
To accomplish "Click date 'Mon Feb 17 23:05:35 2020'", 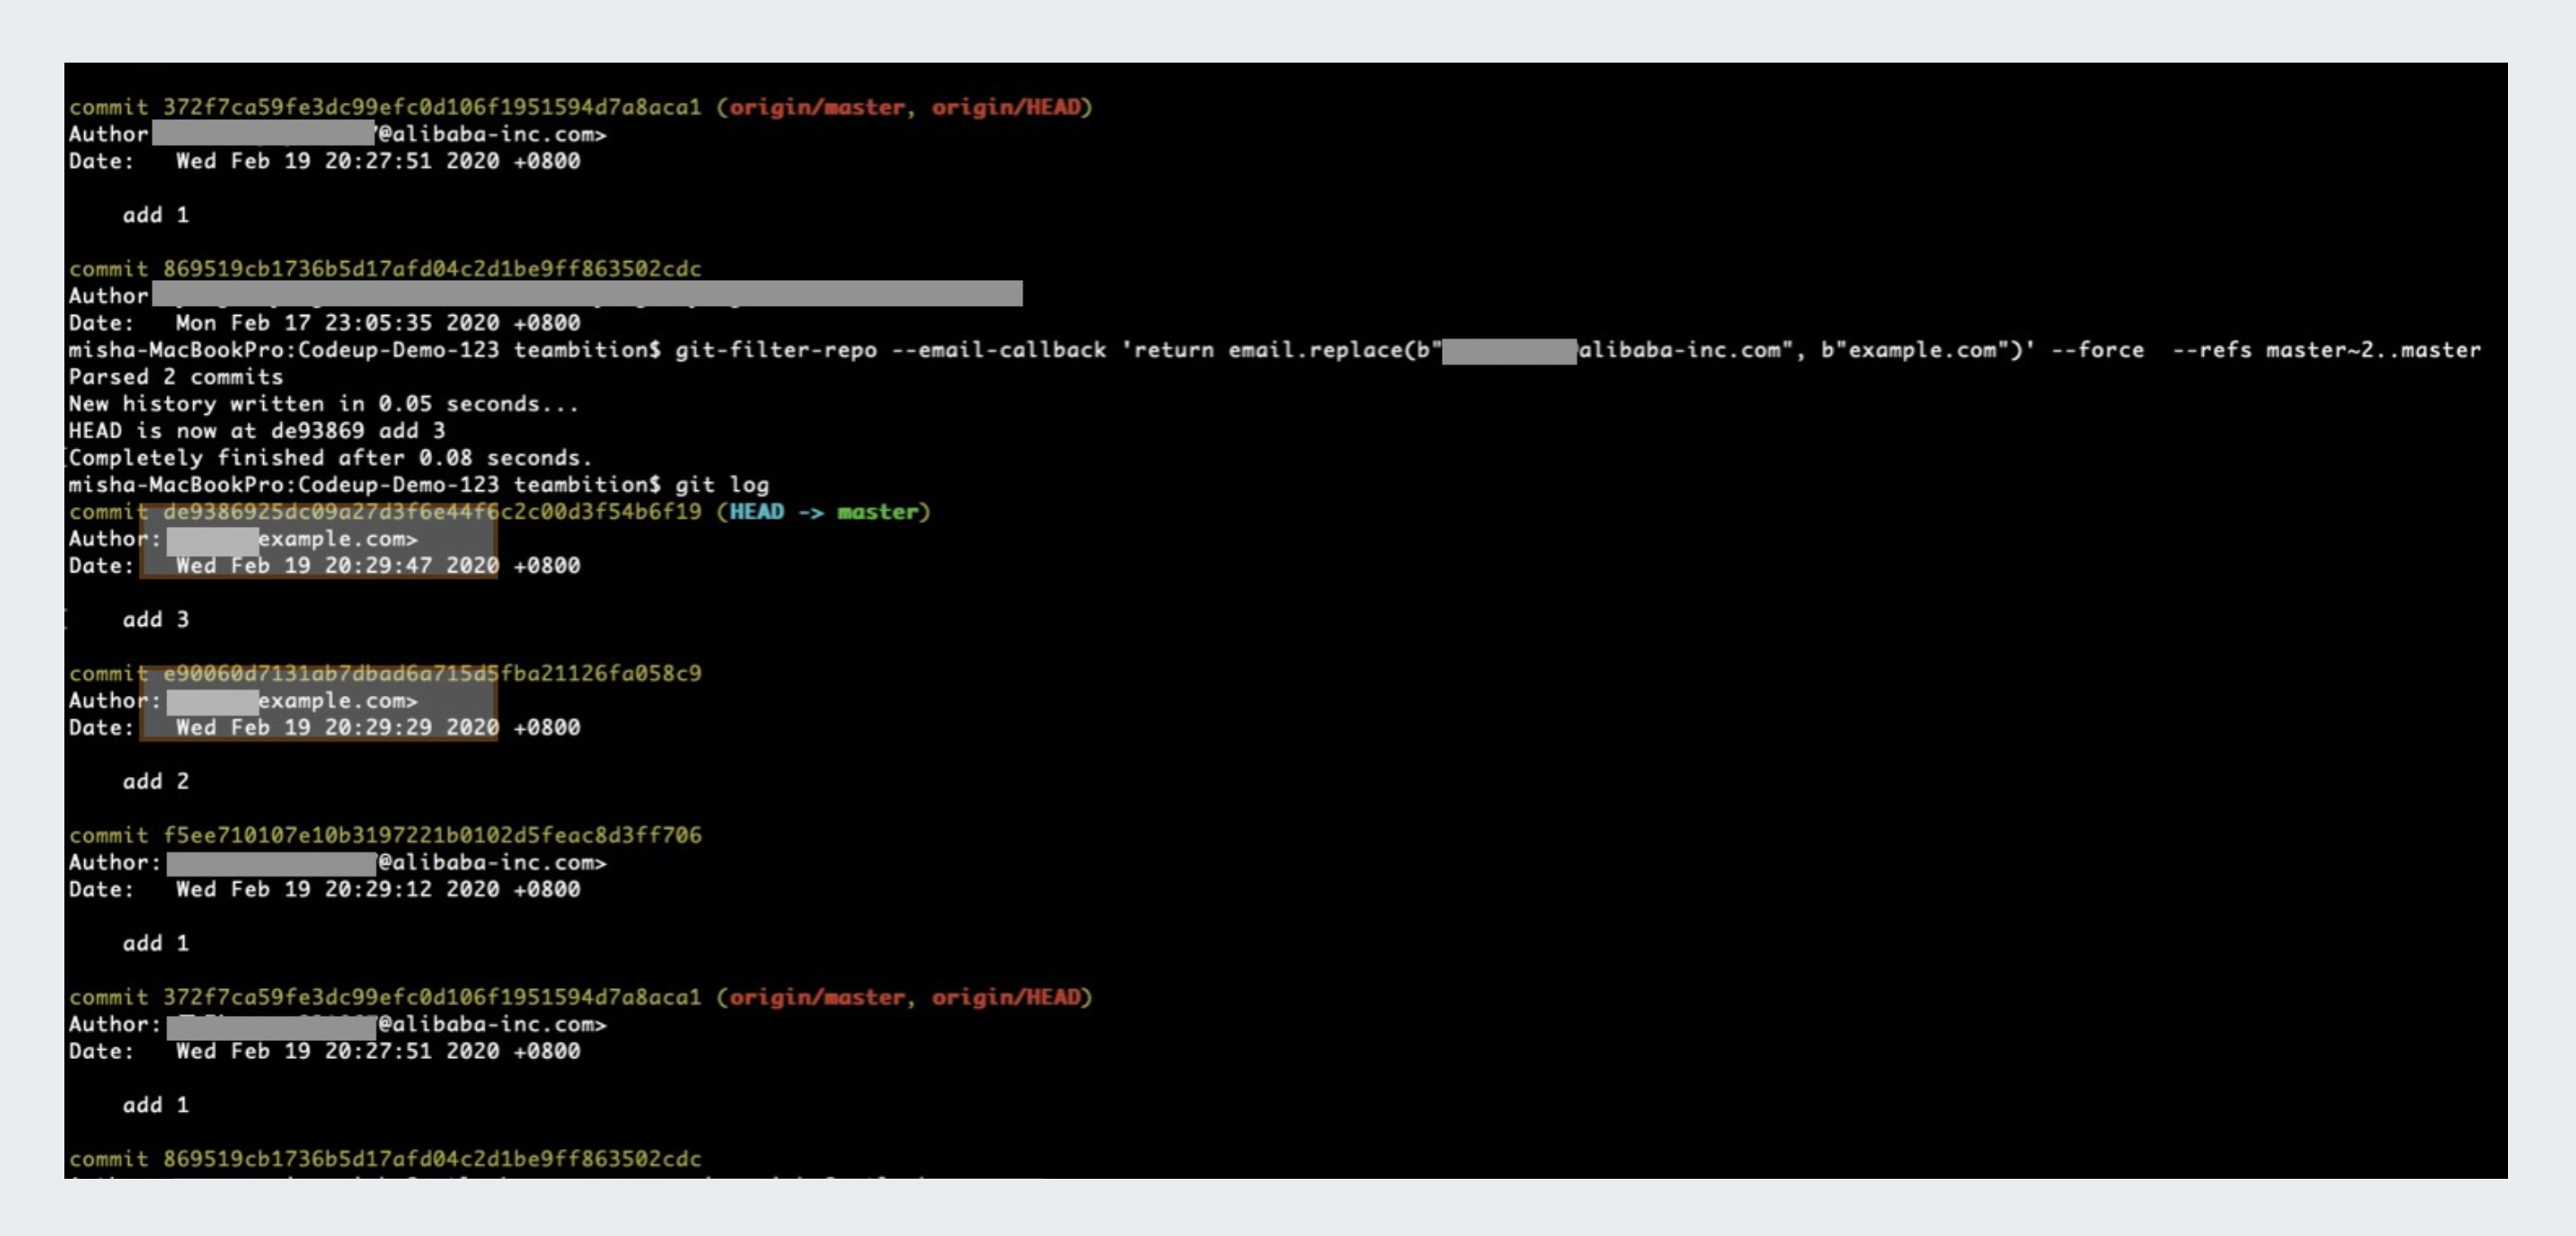I will pyautogui.click(x=338, y=323).
